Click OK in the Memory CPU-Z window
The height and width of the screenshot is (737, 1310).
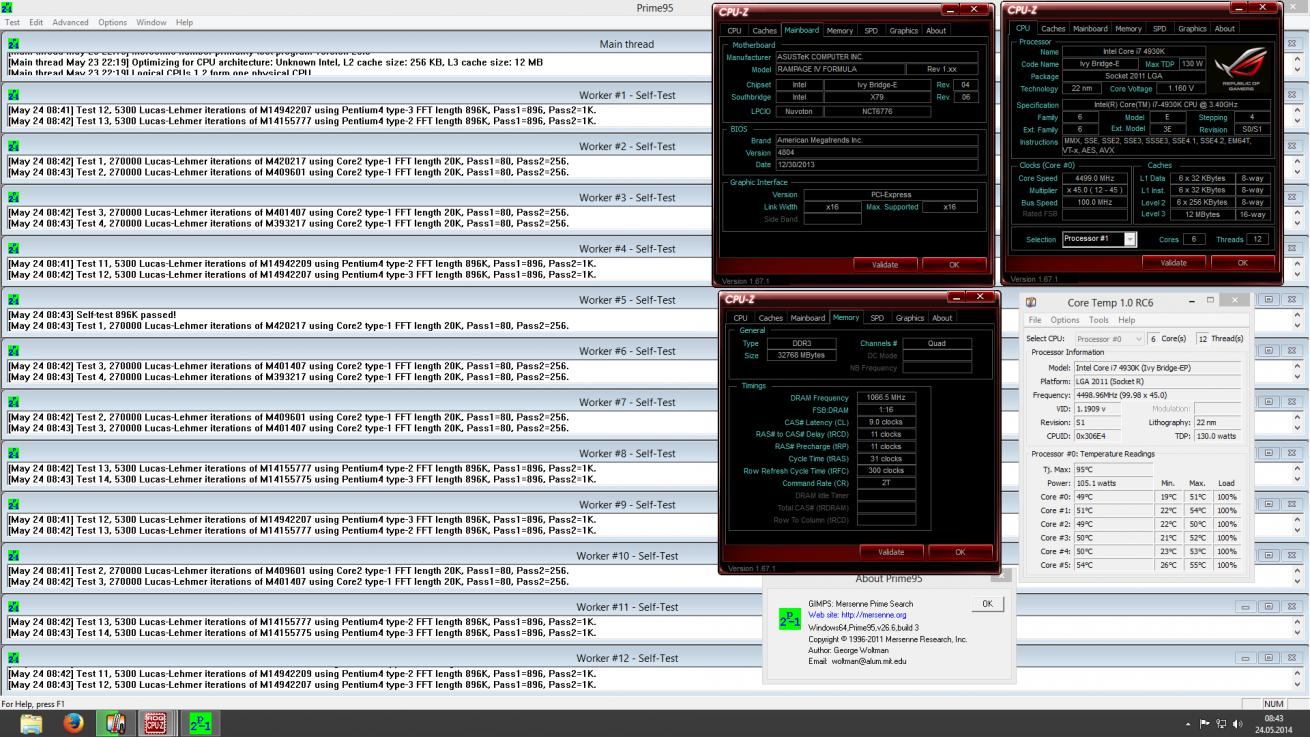tap(960, 552)
